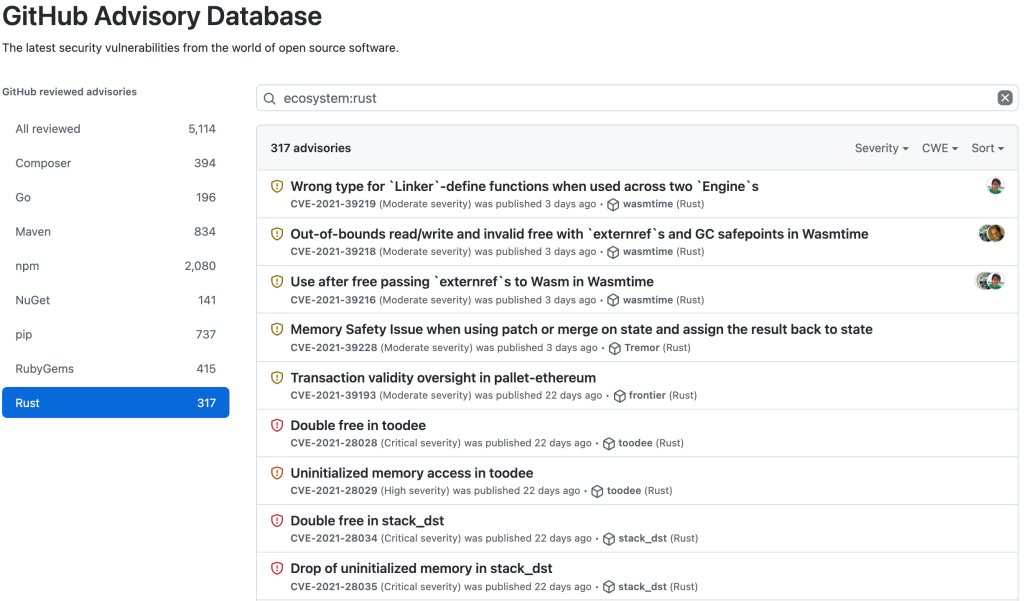Click package icon next to frontier

pyautogui.click(x=619, y=396)
